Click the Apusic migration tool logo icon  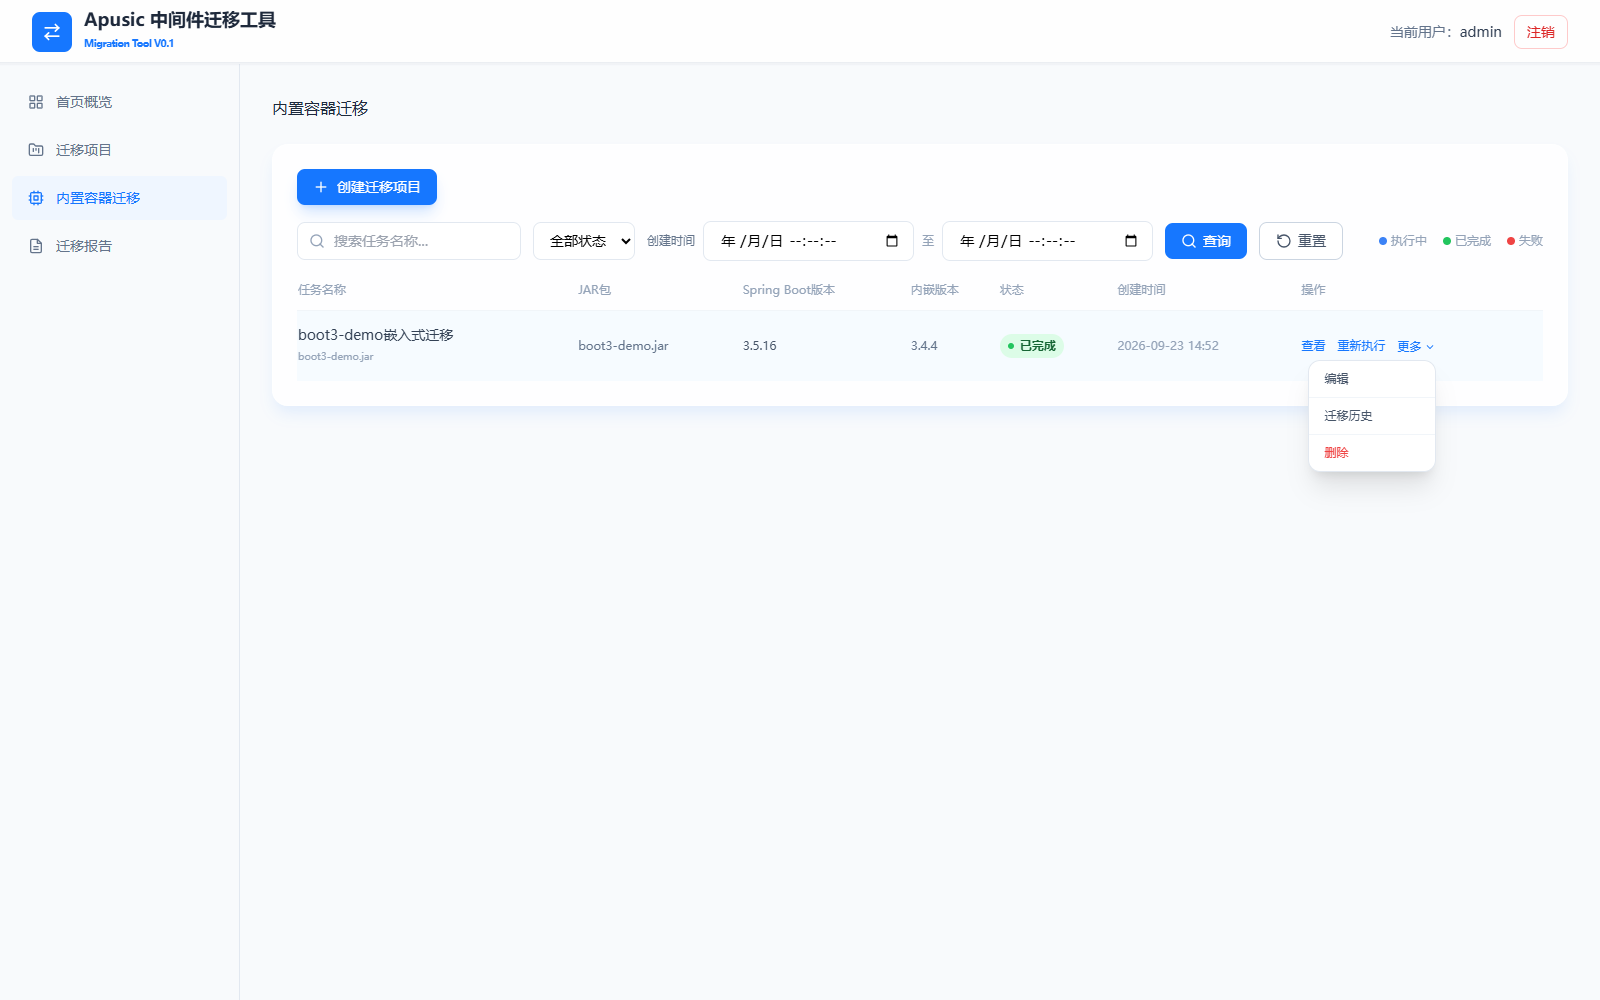pos(52,32)
